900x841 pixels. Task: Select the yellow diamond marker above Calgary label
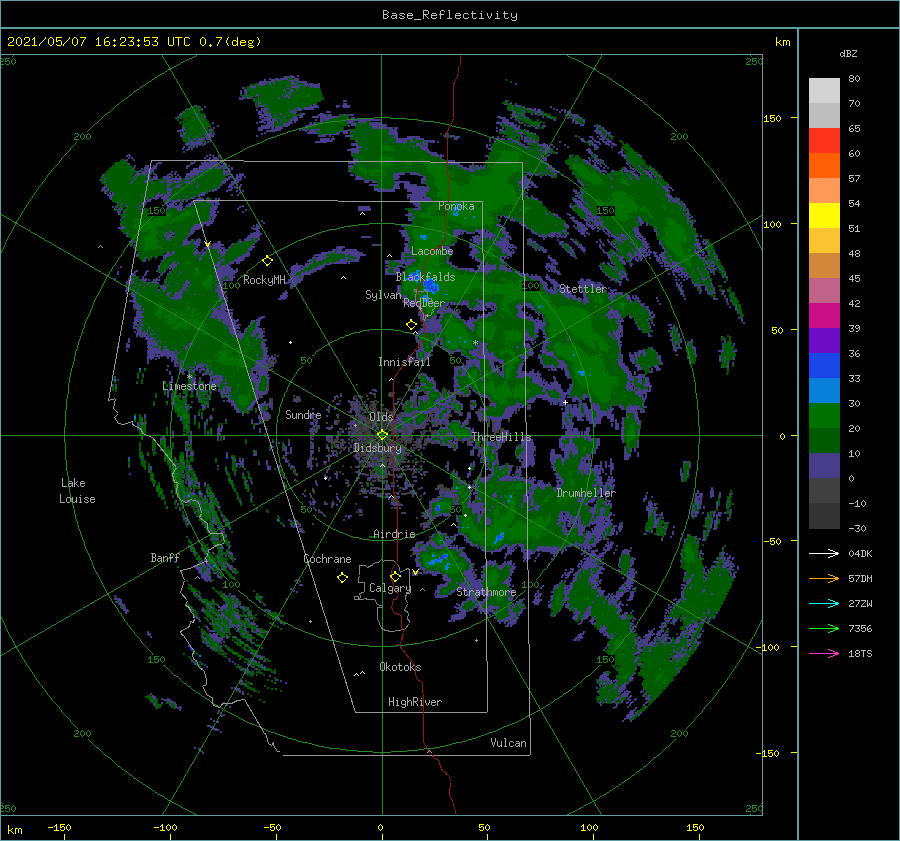click(x=395, y=576)
